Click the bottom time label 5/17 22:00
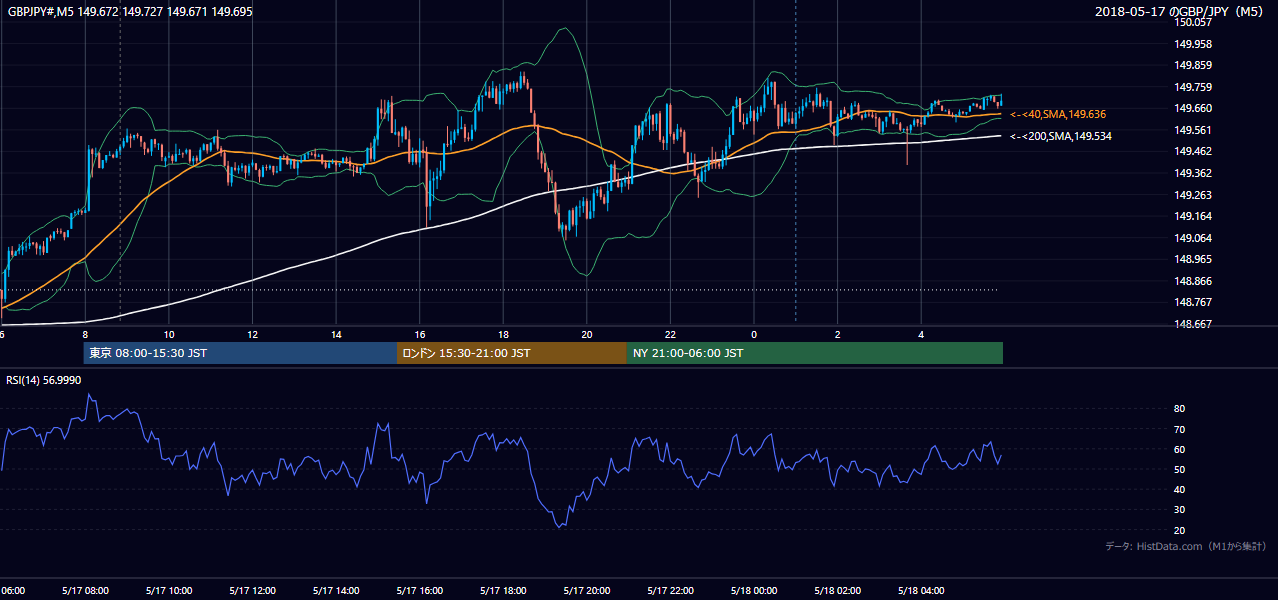The width and height of the screenshot is (1278, 600). click(671, 591)
